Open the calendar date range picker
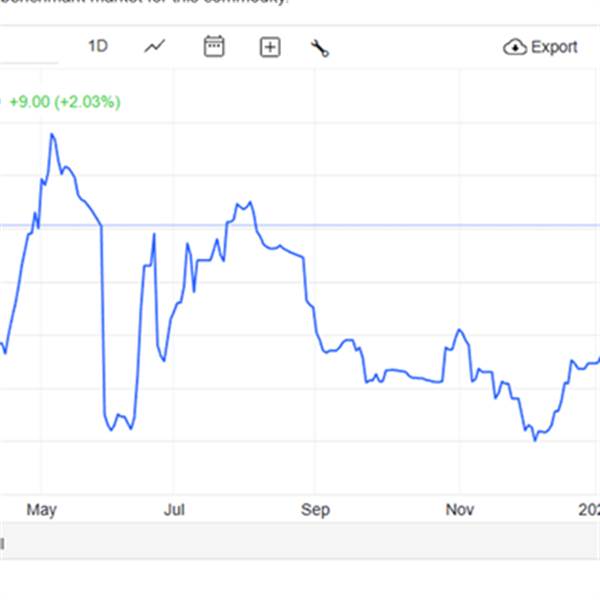This screenshot has width=600, height=600. [214, 47]
